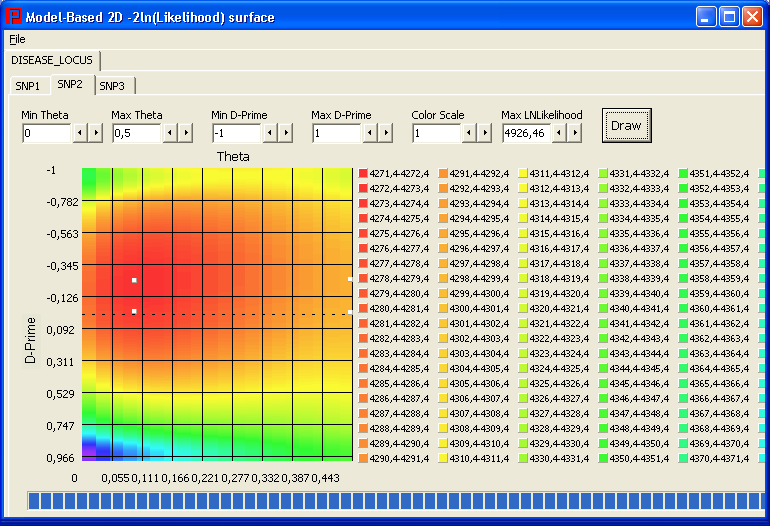Increase Color Scale with right arrow

[485, 133]
